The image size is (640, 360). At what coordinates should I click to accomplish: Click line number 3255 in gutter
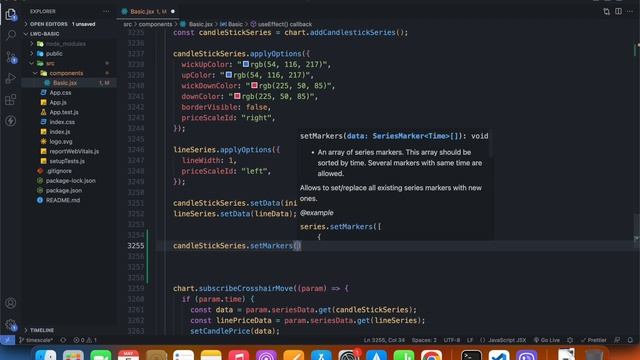(x=136, y=246)
